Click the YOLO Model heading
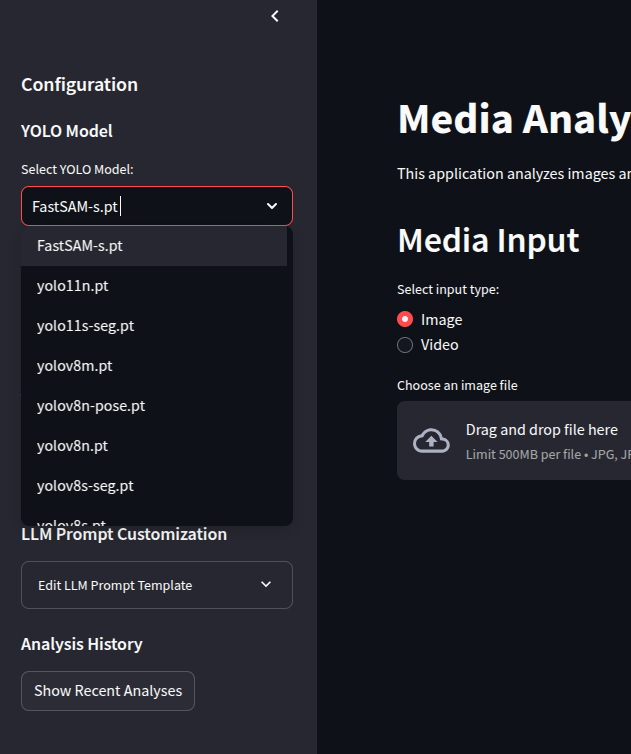 coord(67,131)
